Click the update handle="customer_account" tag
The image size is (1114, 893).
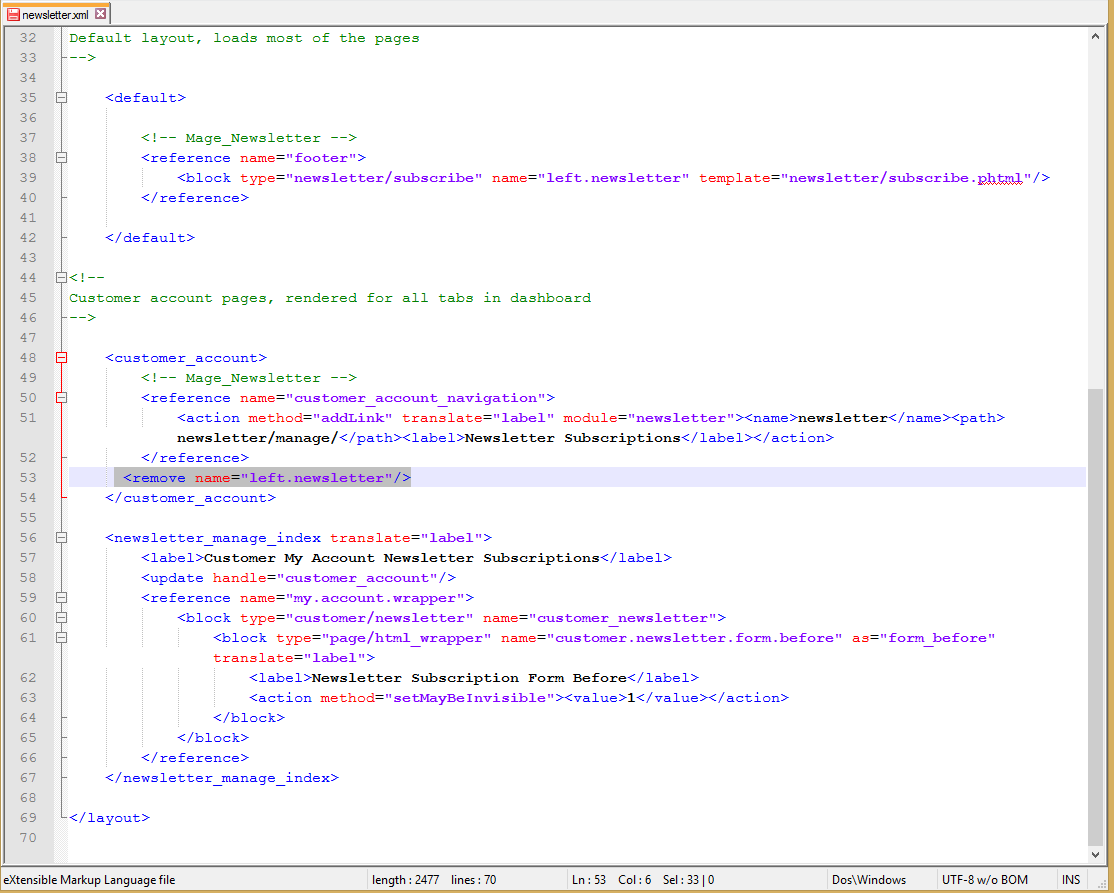[298, 578]
